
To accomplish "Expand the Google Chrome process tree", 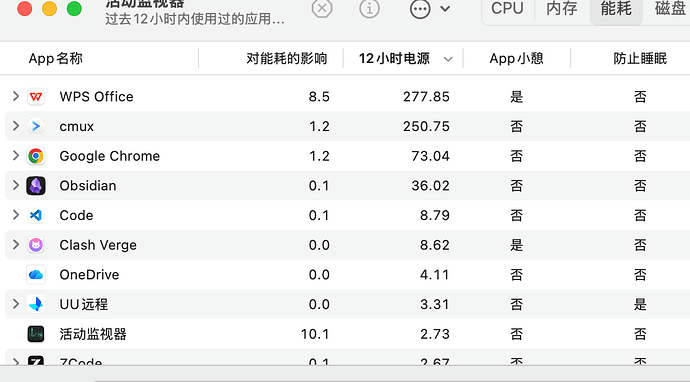I will [16, 155].
